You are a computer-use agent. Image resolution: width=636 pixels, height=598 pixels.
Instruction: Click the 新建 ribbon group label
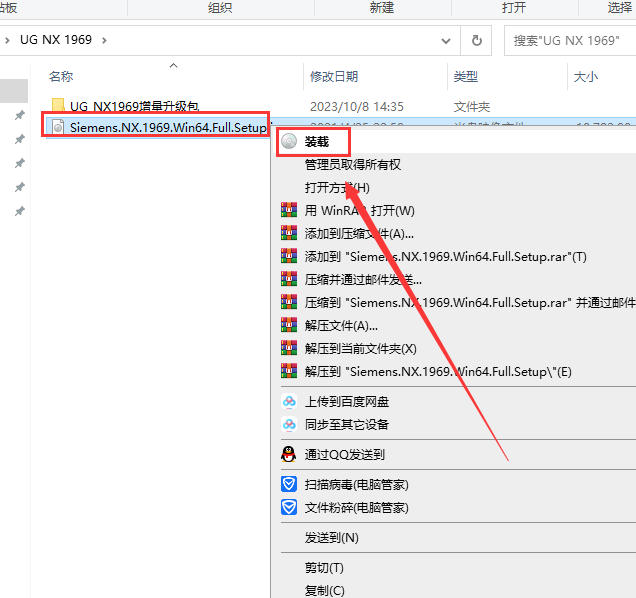click(382, 8)
